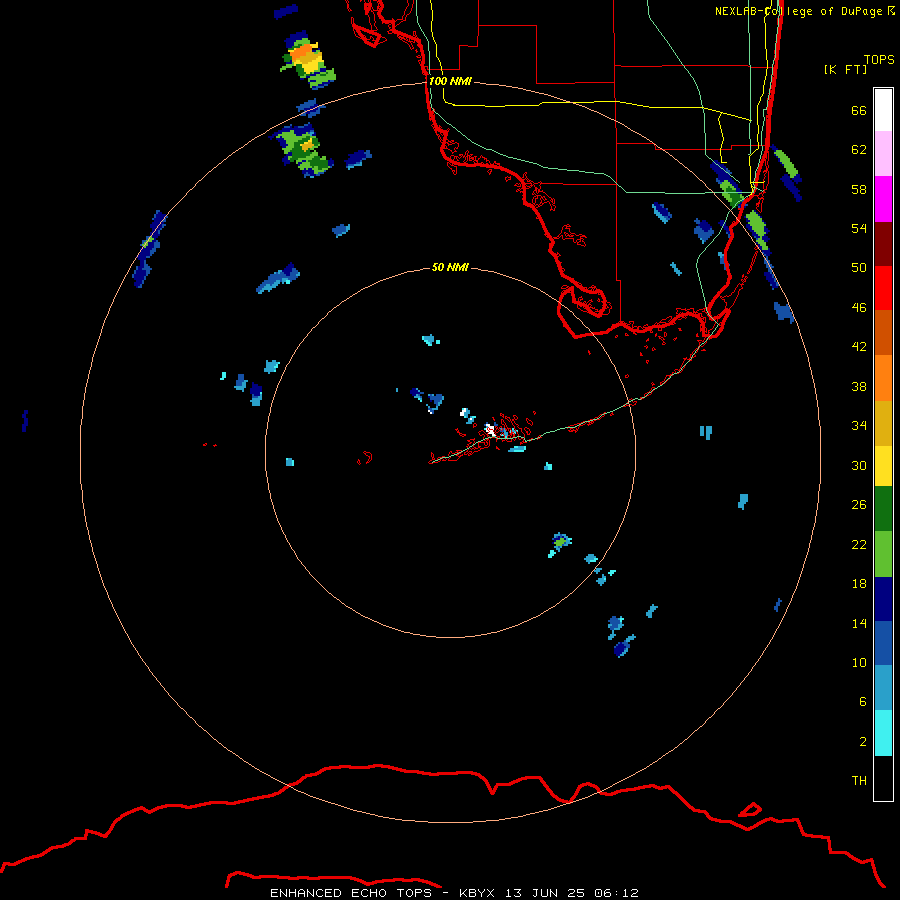Click the dark red legend swatch
This screenshot has width=900, height=900.
tap(883, 244)
